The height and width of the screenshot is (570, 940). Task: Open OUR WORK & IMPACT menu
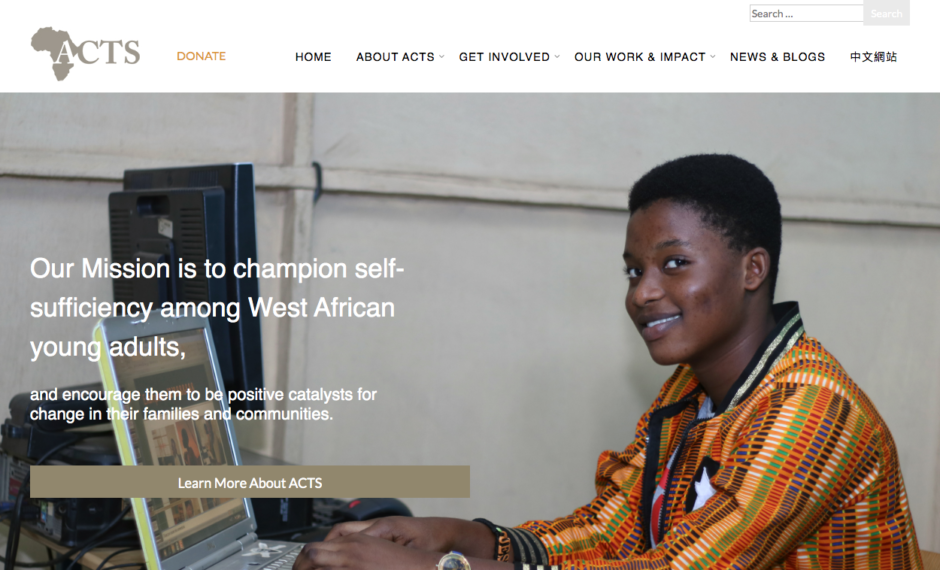[x=640, y=57]
